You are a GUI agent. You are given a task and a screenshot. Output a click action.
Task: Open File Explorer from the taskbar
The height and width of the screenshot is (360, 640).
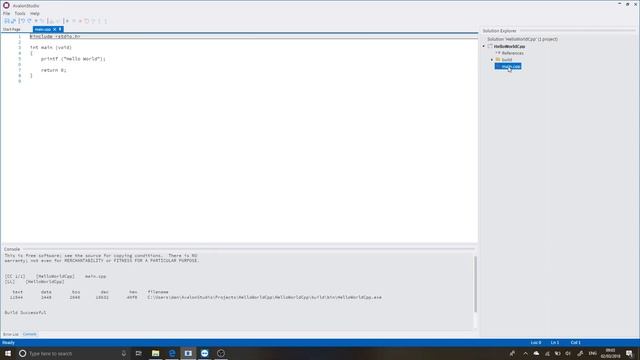click(156, 353)
